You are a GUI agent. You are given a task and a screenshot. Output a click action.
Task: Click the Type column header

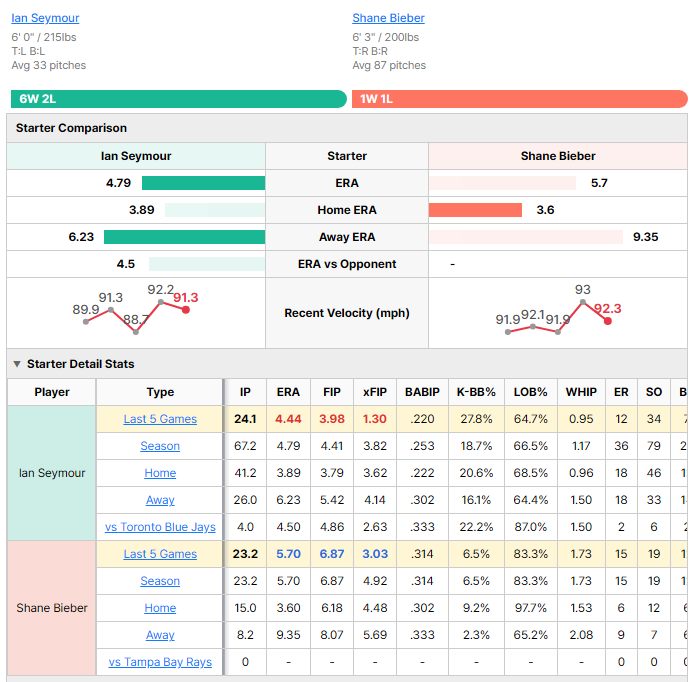[x=160, y=392]
